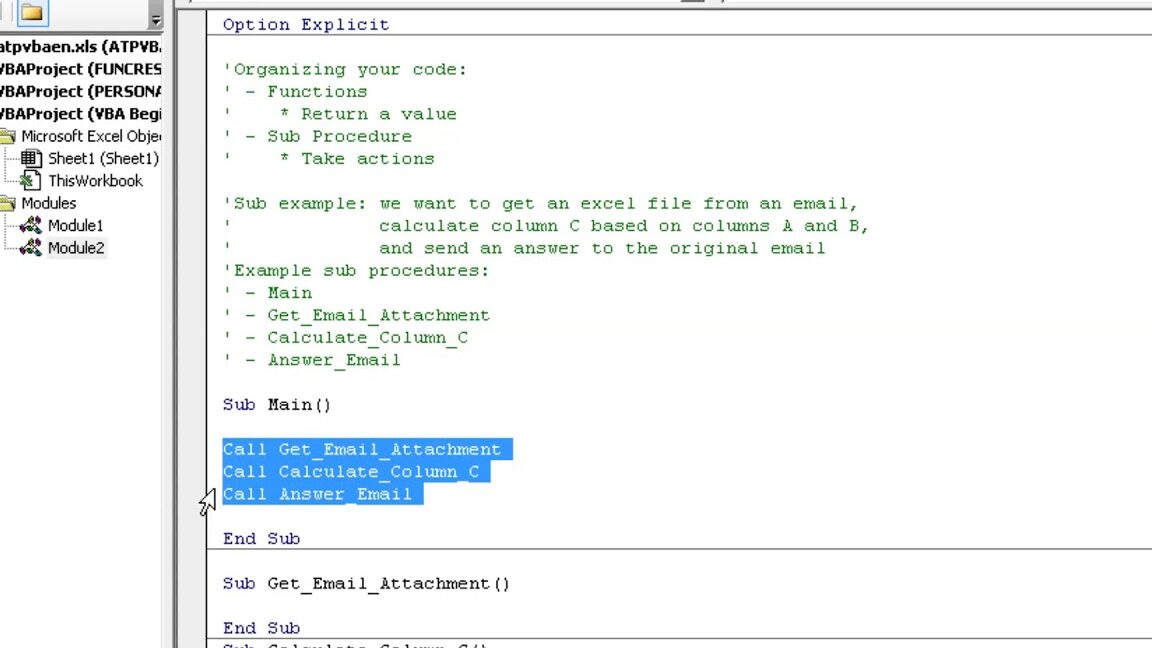Click the Module2 module icon
Viewport: 1152px width, 648px height.
[32, 247]
